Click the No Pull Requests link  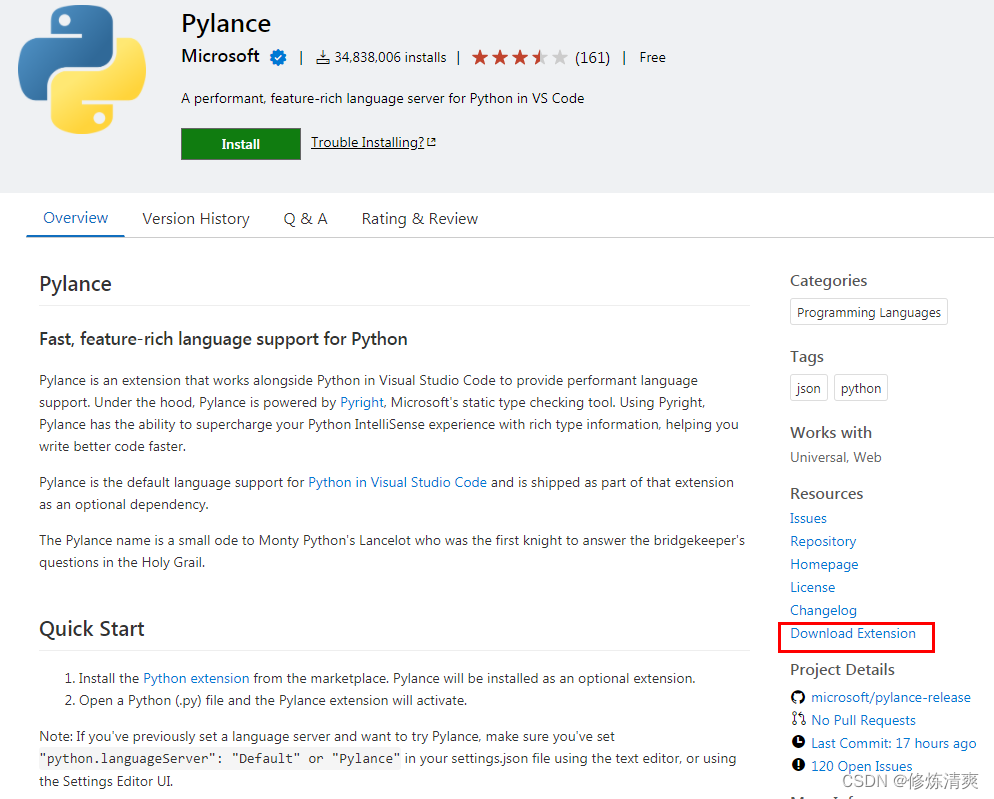pos(863,720)
